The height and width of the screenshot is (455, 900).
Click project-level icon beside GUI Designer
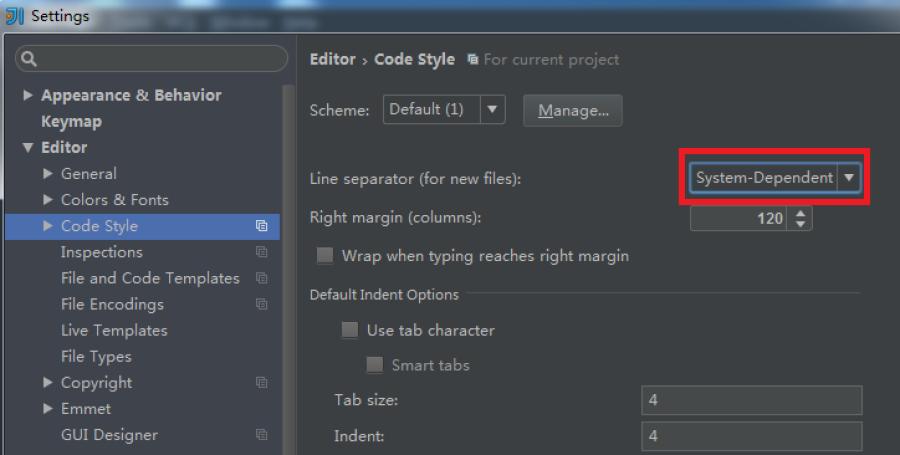tap(262, 435)
